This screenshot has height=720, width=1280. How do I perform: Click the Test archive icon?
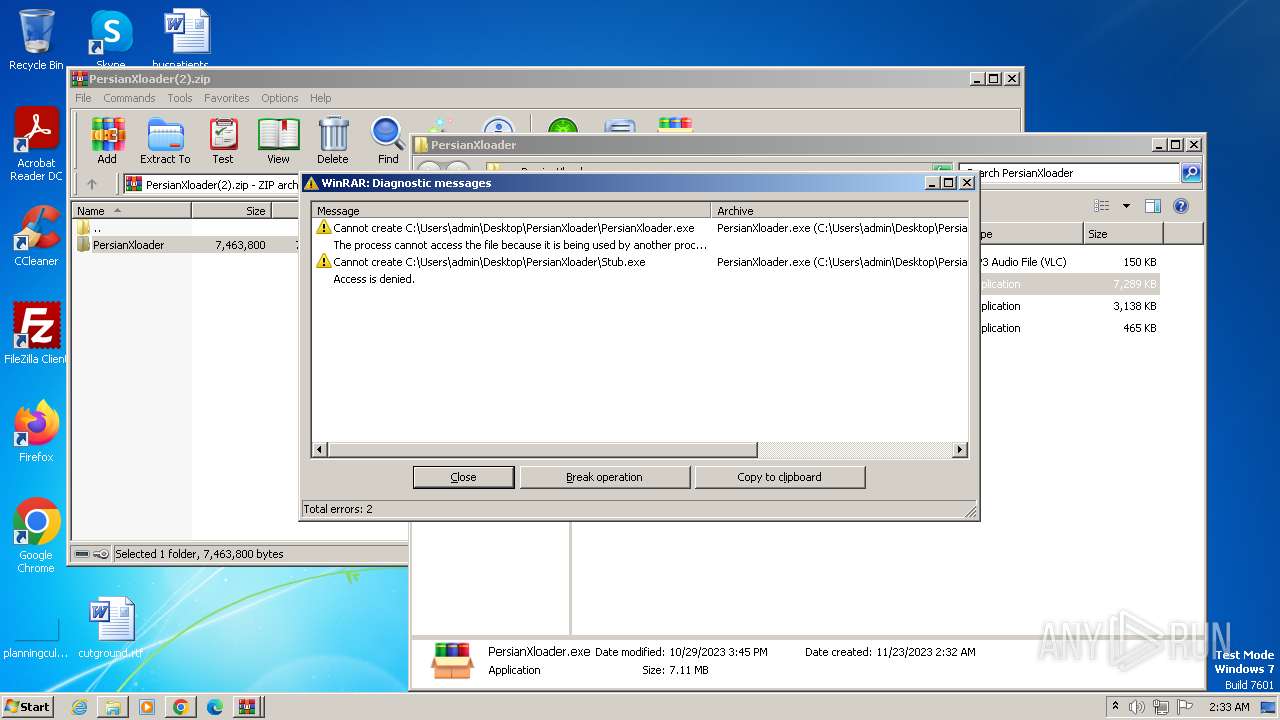(x=223, y=141)
